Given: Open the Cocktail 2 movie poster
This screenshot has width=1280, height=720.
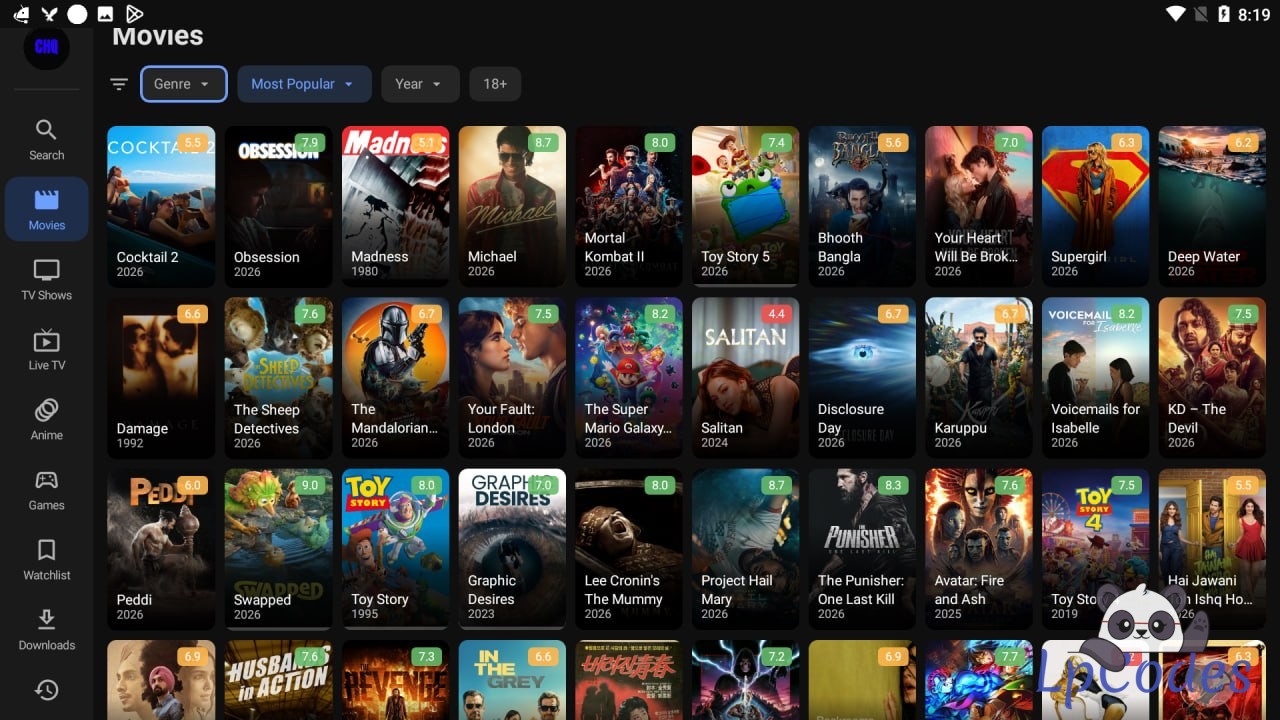Looking at the screenshot, I should point(161,206).
